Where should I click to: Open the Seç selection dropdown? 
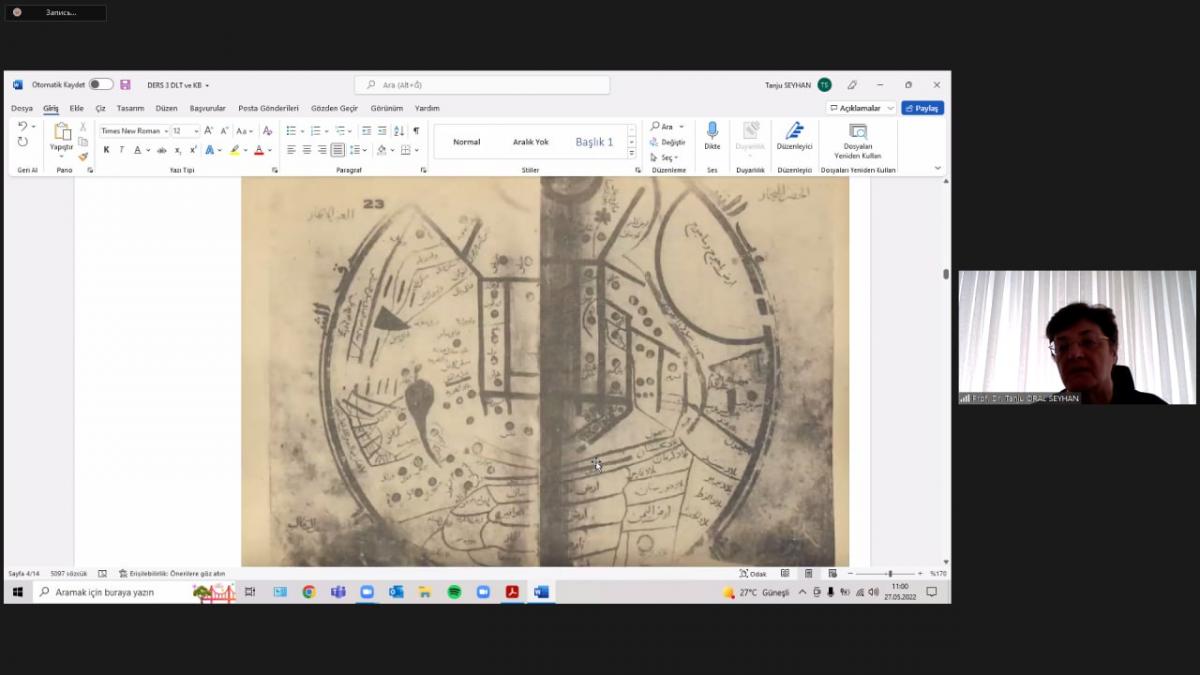tap(665, 157)
